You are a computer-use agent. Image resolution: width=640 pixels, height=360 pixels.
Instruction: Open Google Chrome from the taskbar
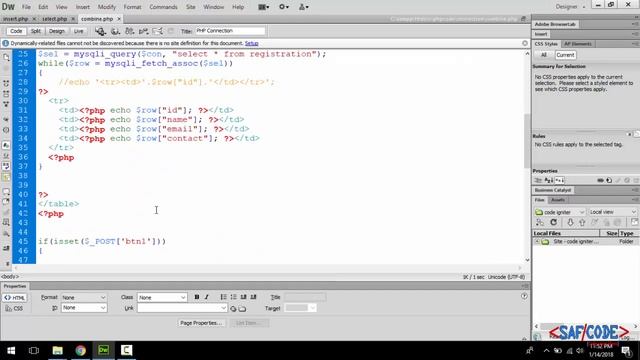coord(80,350)
